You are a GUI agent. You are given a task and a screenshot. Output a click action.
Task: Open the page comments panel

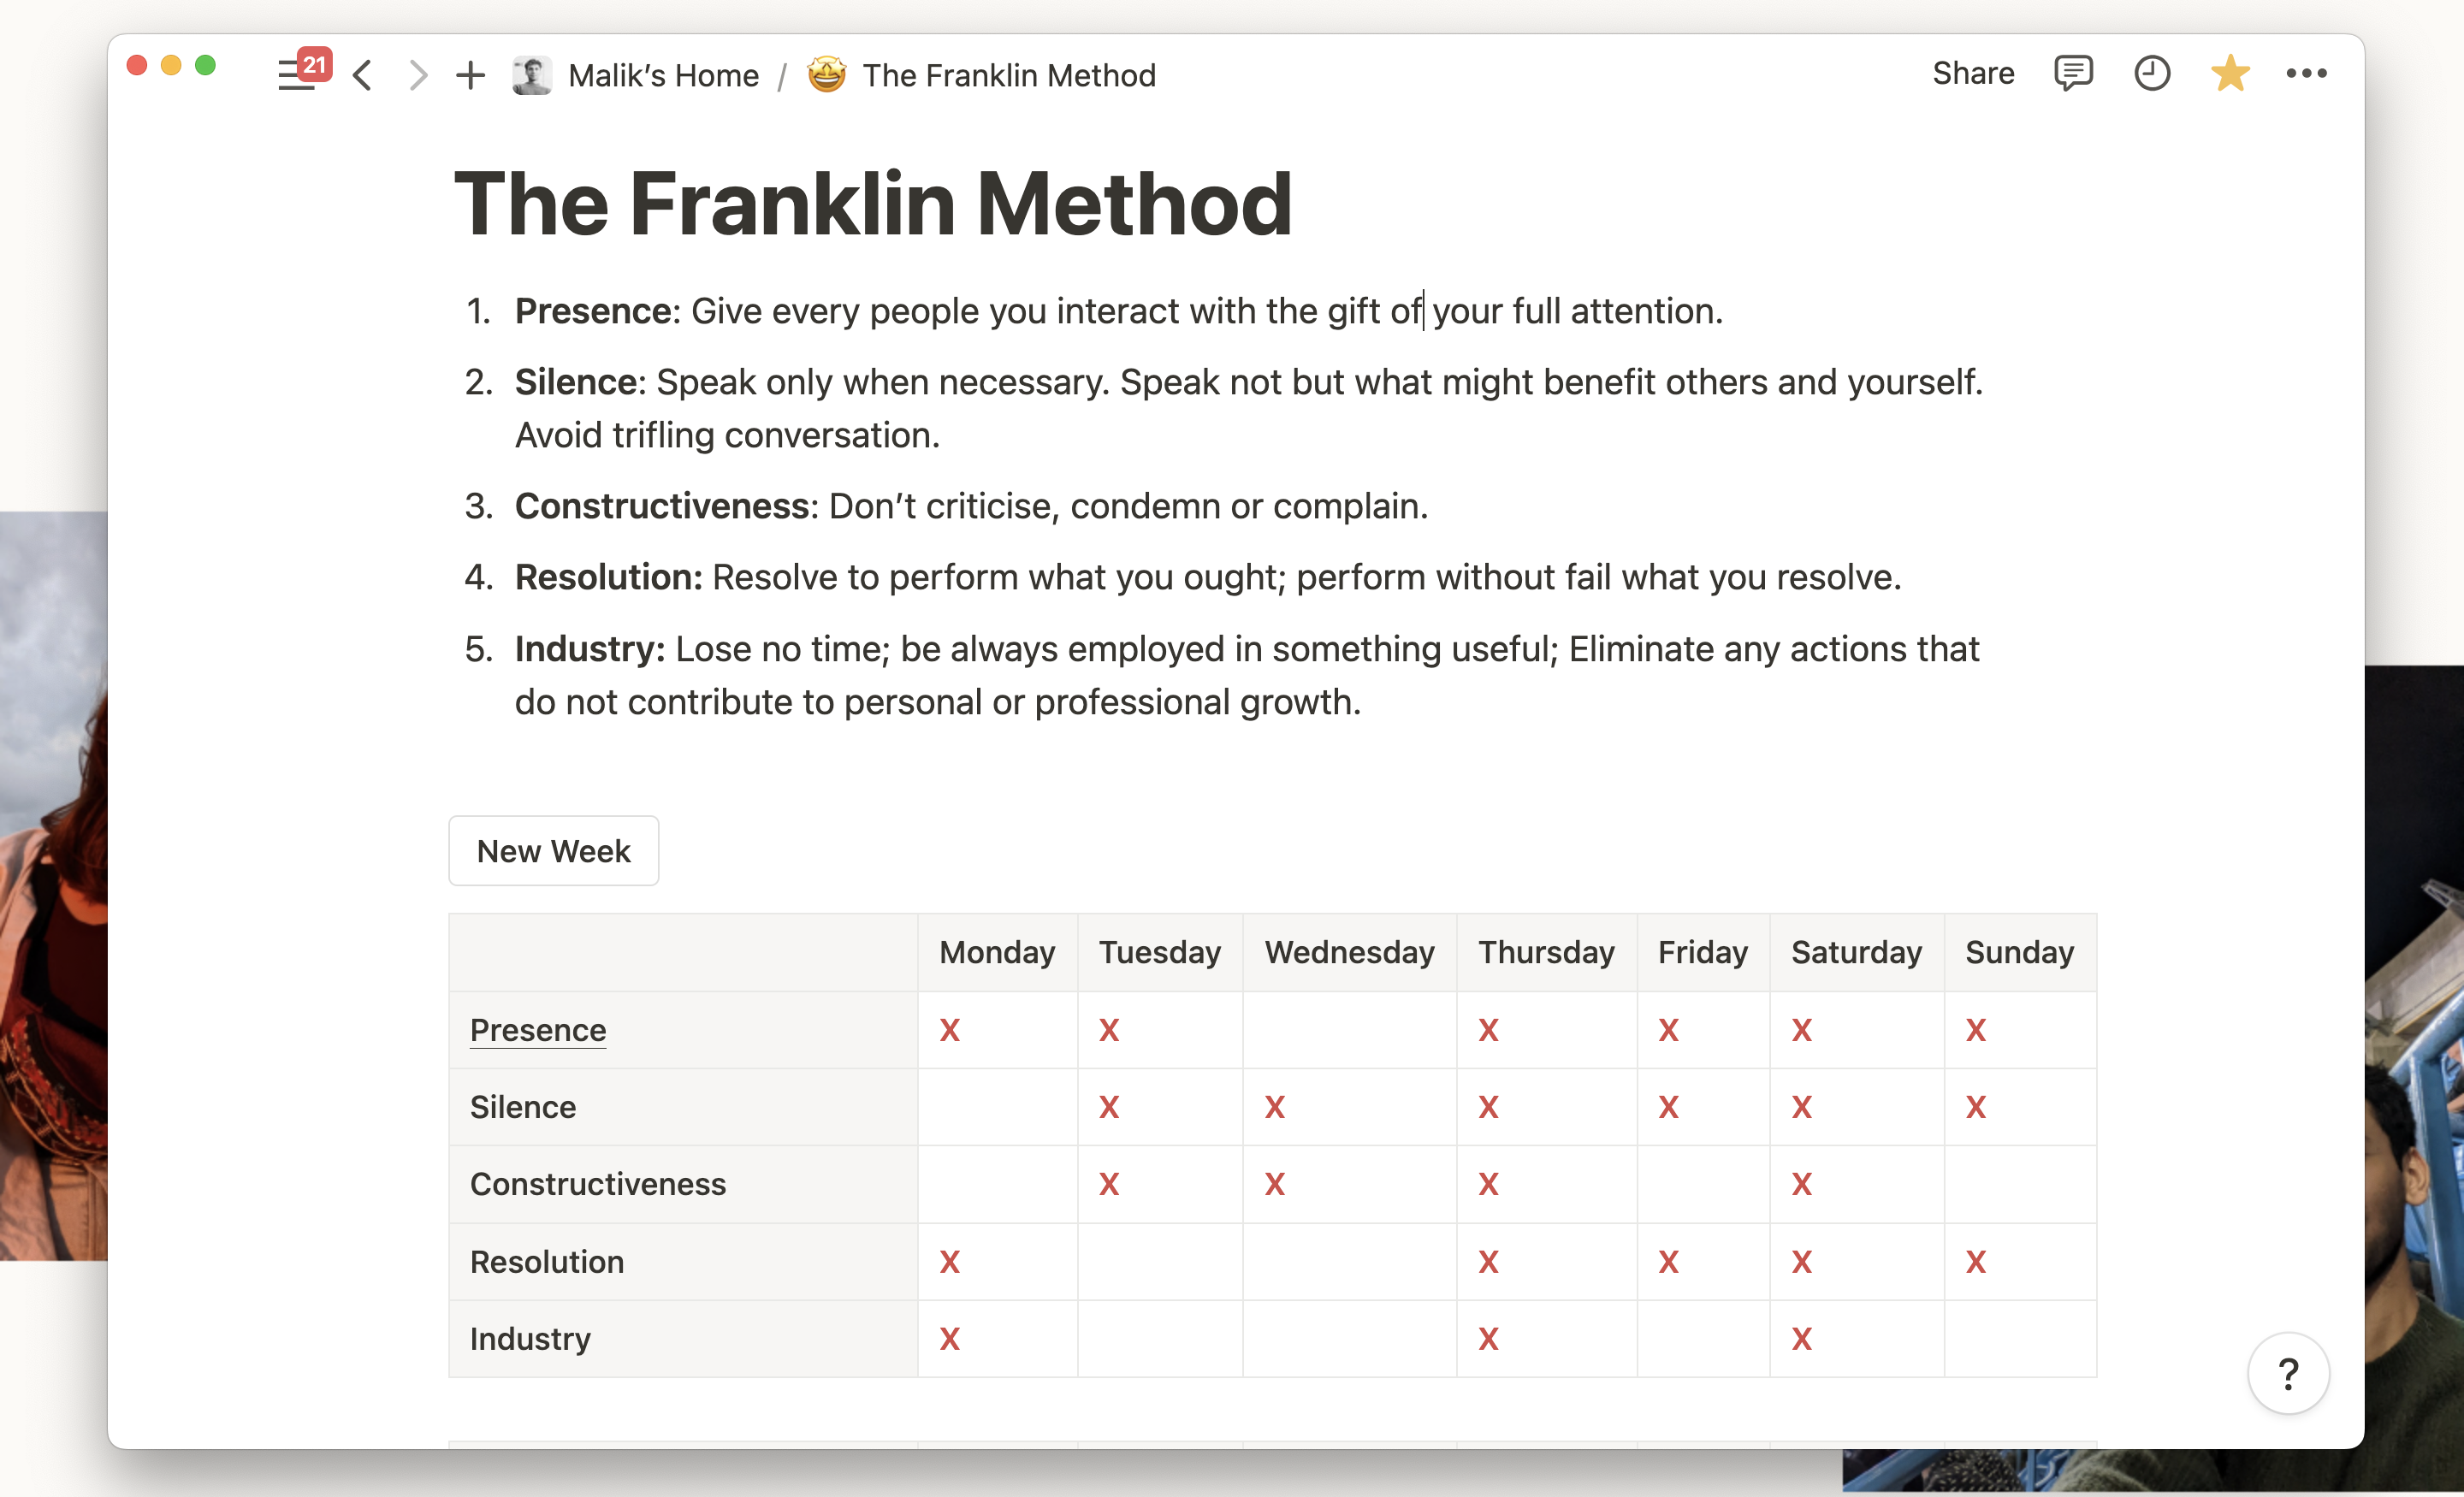pos(2073,74)
